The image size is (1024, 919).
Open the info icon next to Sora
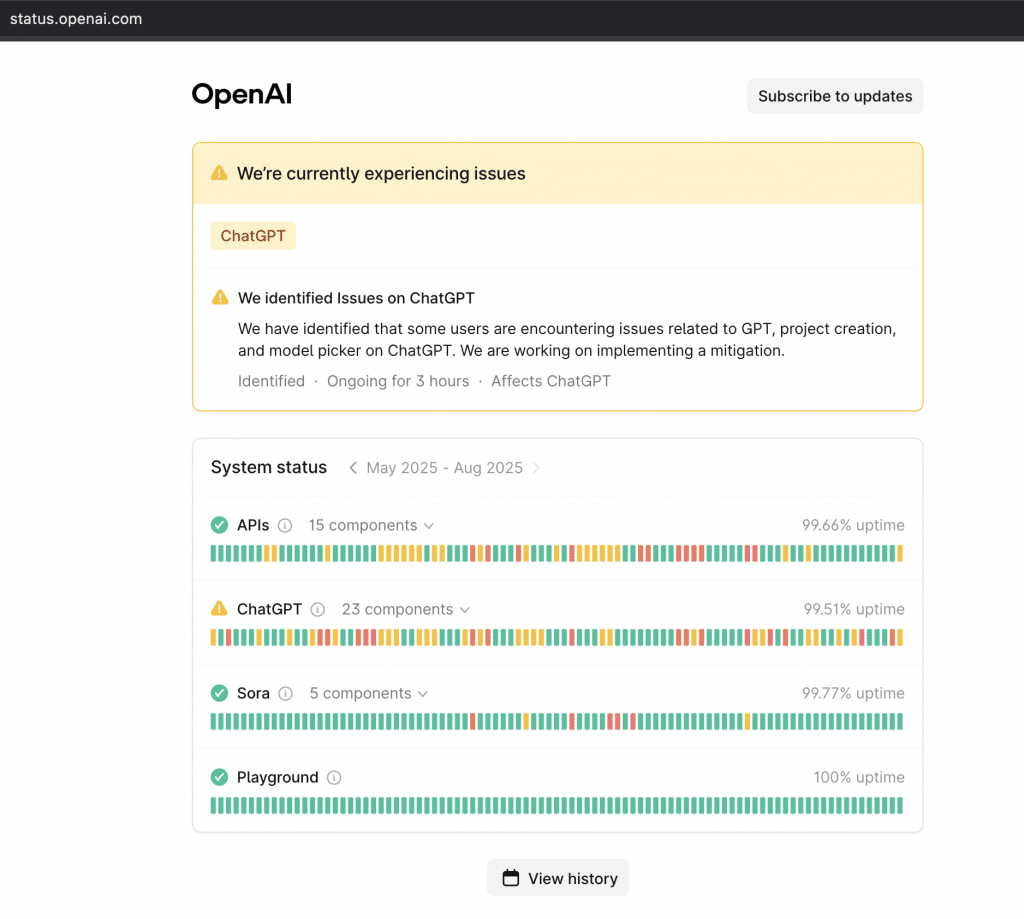click(x=285, y=694)
